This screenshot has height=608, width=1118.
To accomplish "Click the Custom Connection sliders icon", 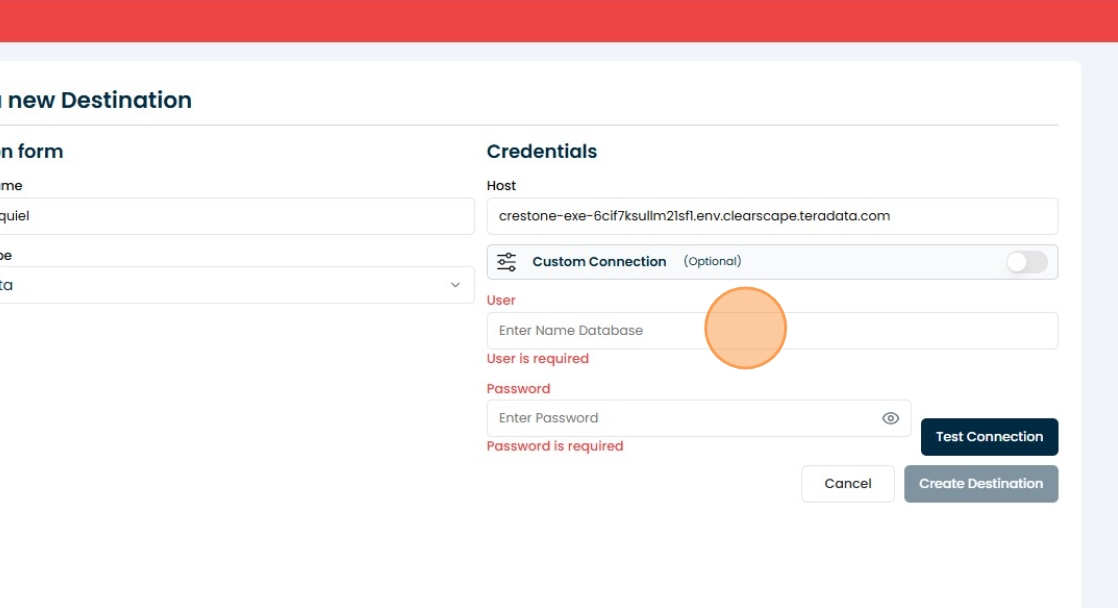I will click(x=507, y=262).
